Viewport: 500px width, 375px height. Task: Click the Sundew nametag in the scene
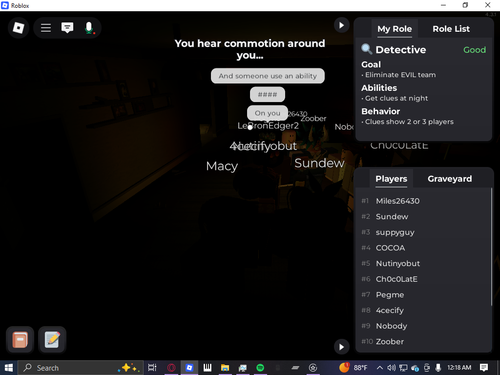(319, 163)
